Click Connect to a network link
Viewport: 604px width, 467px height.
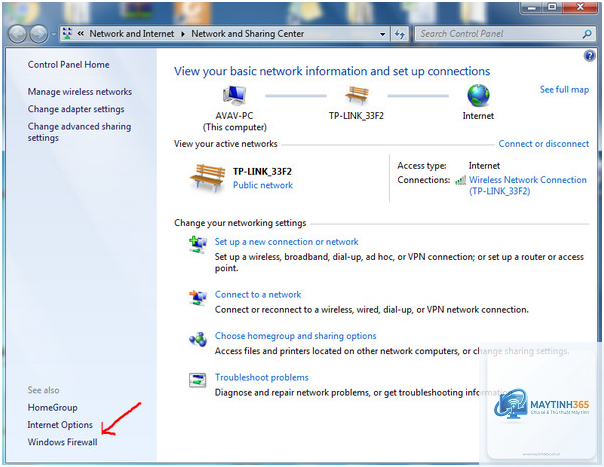258,295
